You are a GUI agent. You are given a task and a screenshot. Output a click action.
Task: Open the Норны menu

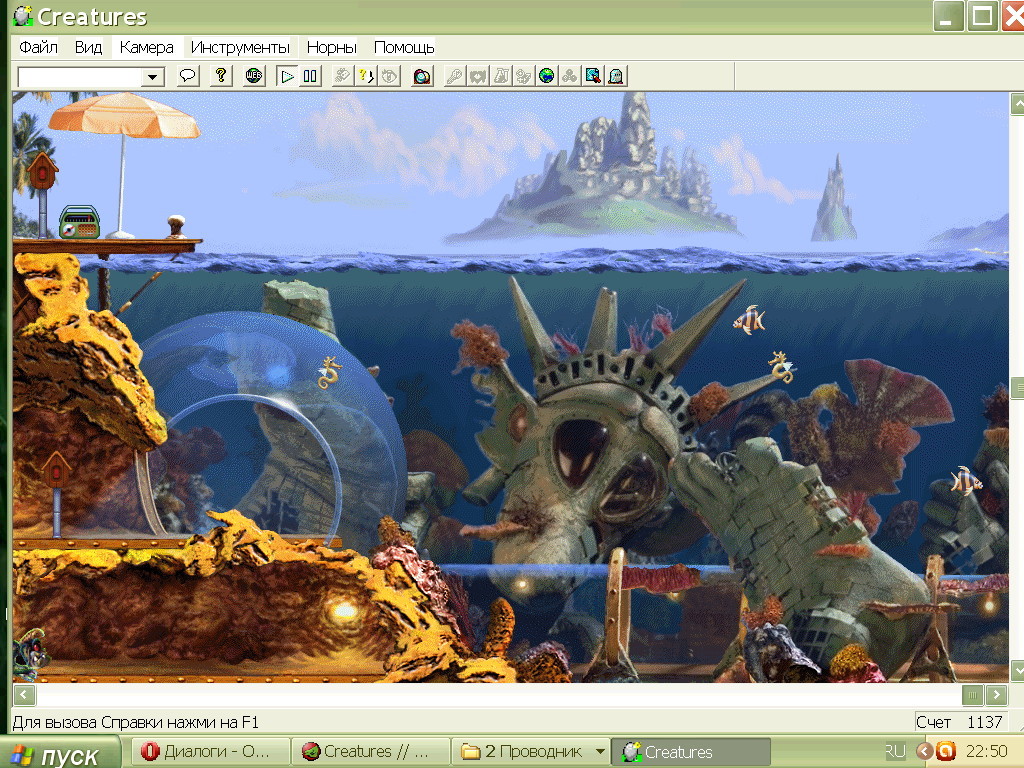pyautogui.click(x=331, y=48)
